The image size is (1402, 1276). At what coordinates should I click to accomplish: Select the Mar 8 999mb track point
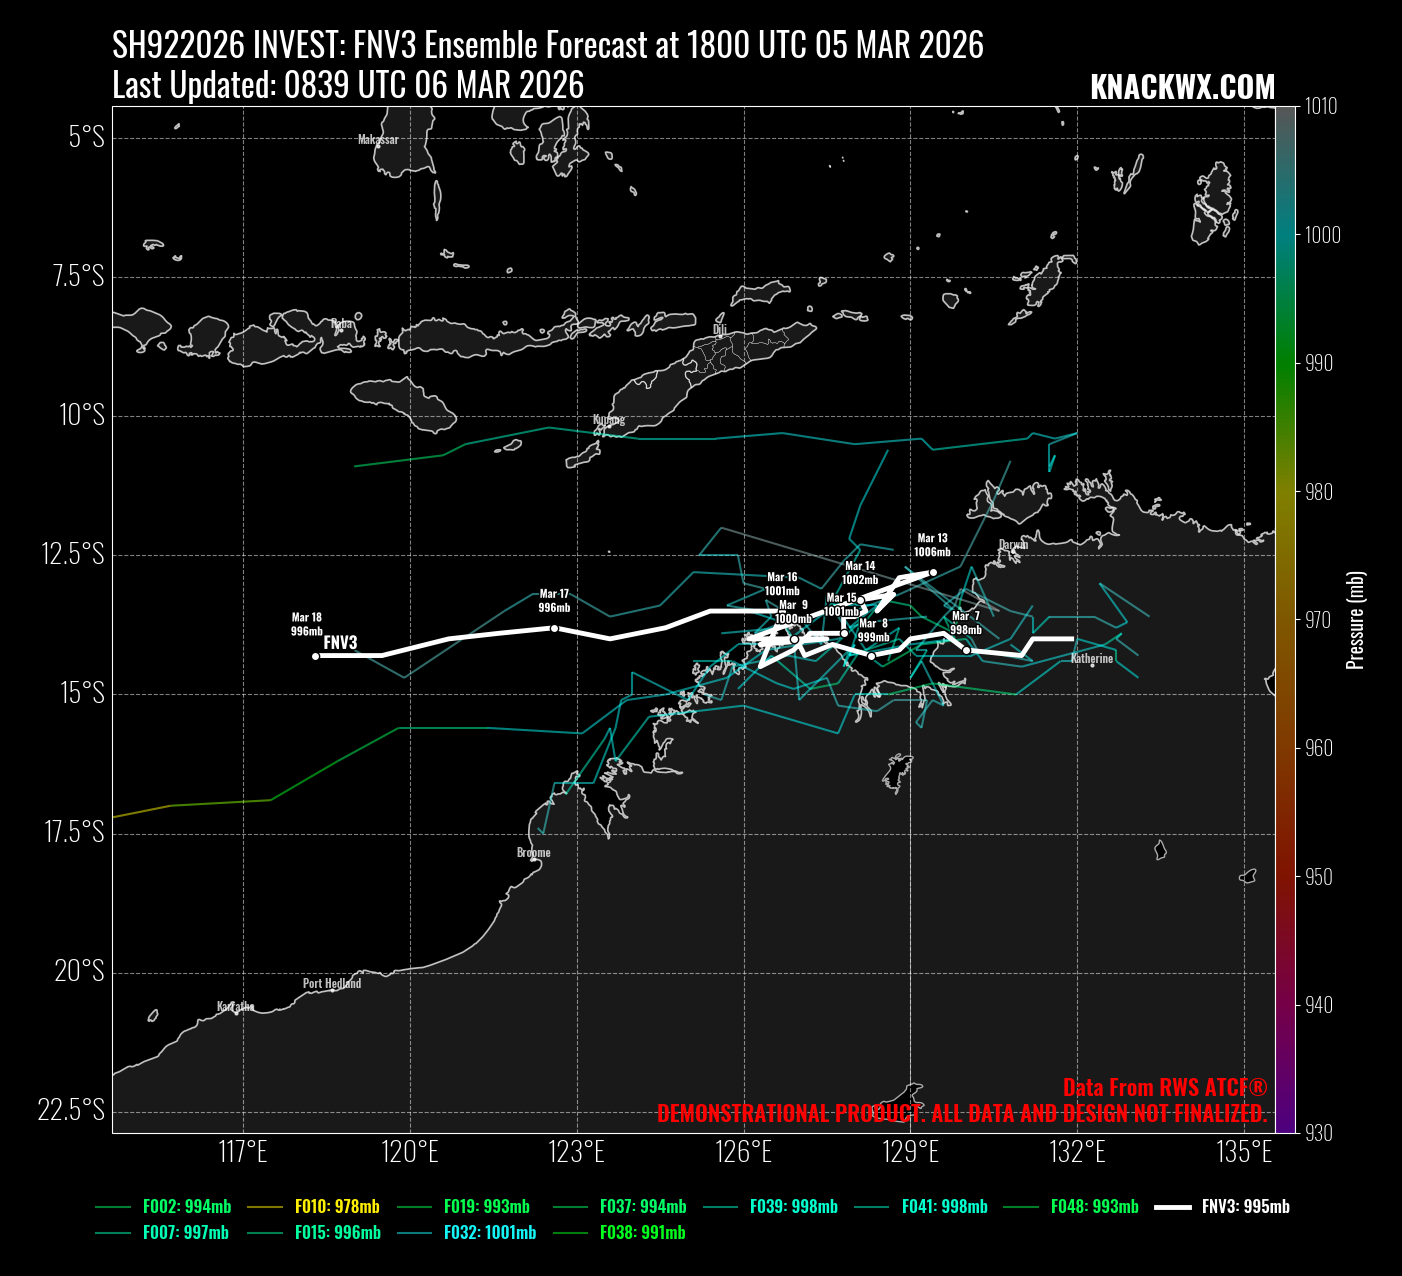pos(871,656)
